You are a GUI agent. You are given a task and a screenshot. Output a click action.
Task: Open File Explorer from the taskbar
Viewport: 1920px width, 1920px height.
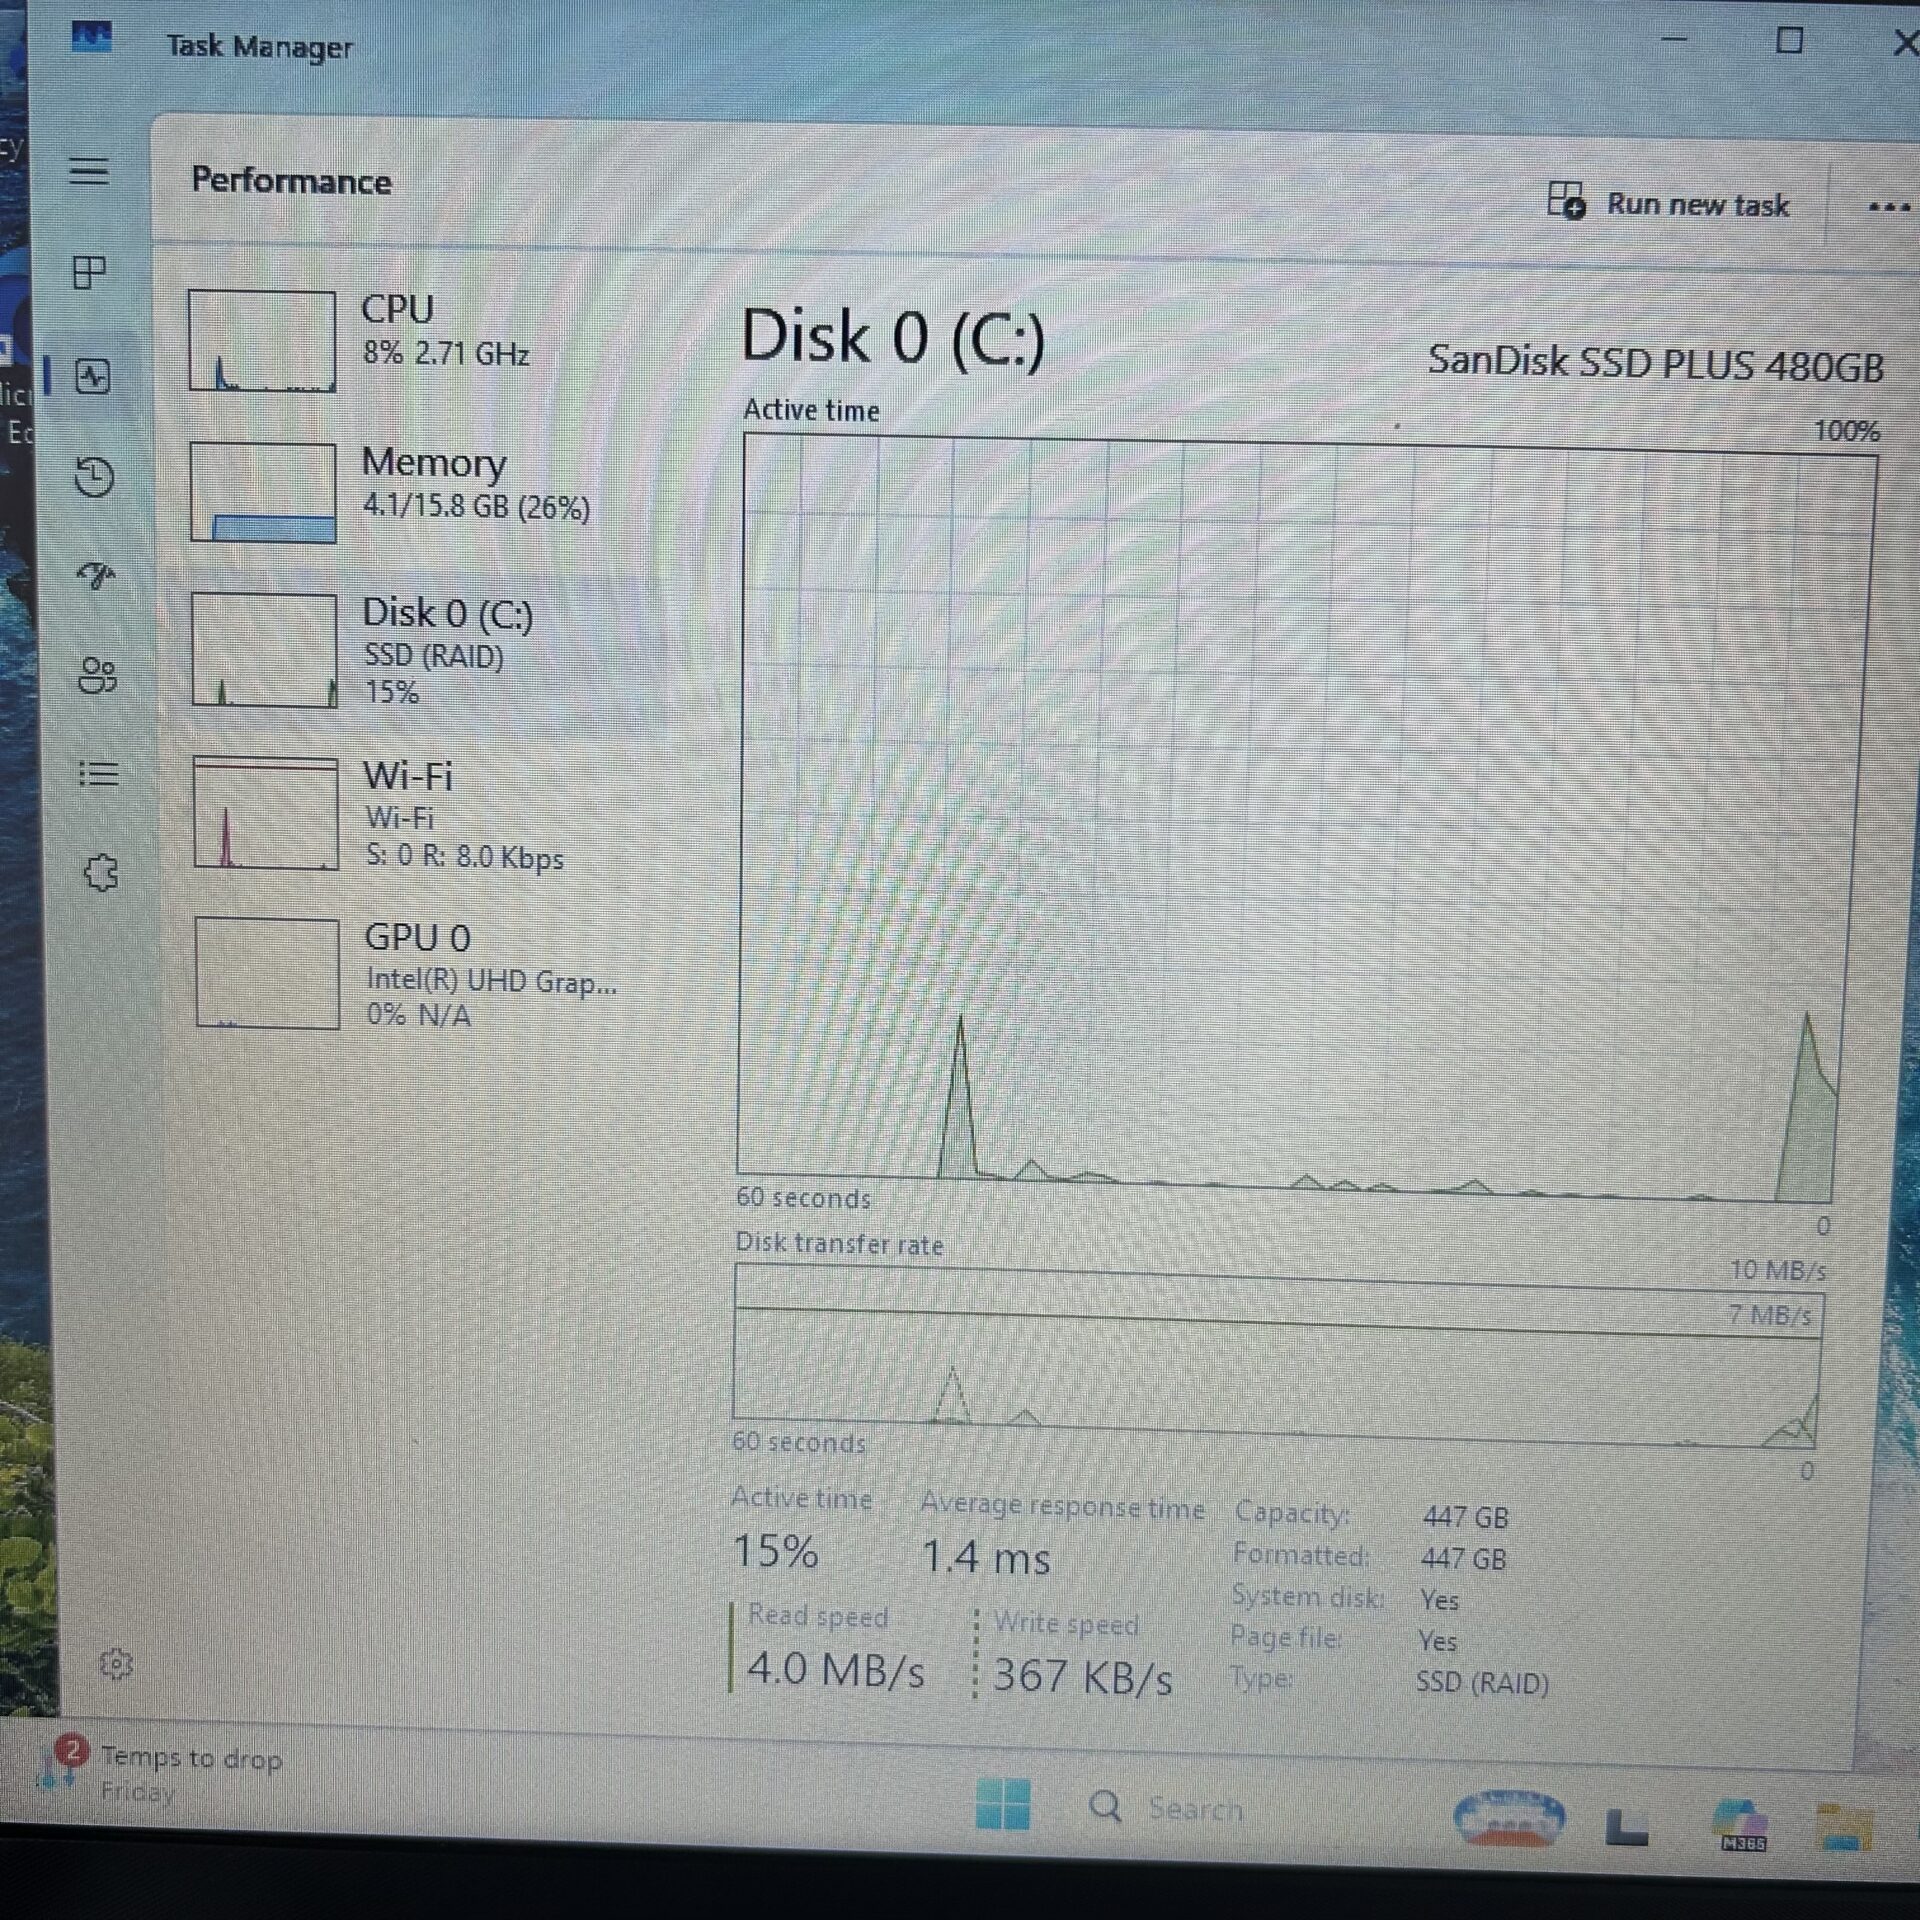[x=1843, y=1826]
